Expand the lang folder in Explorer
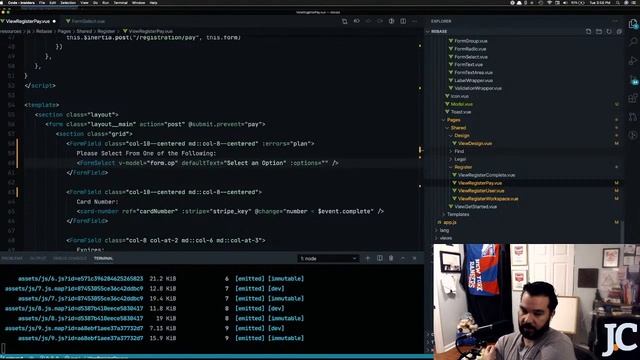Image resolution: width=640 pixels, height=360 pixels. (x=444, y=230)
